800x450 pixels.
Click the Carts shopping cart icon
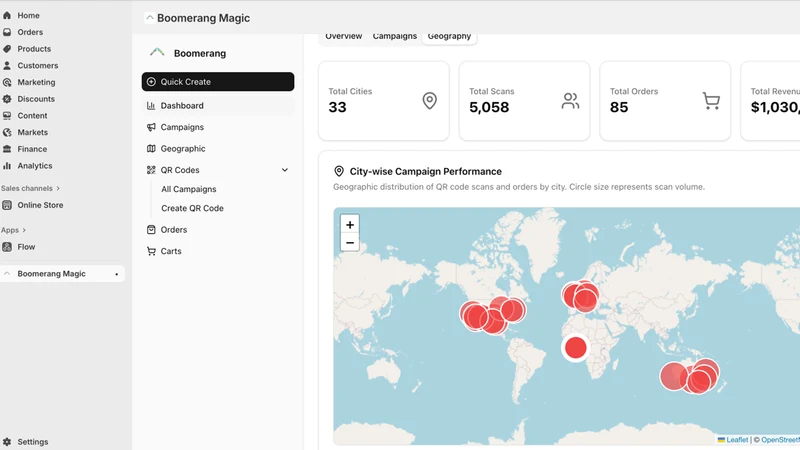(x=151, y=251)
